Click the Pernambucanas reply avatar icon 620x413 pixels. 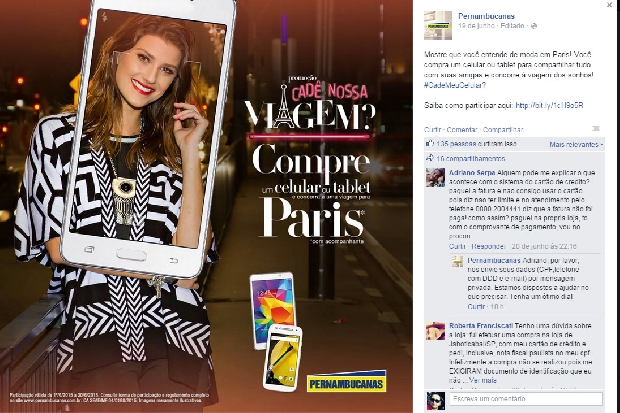[x=457, y=262]
